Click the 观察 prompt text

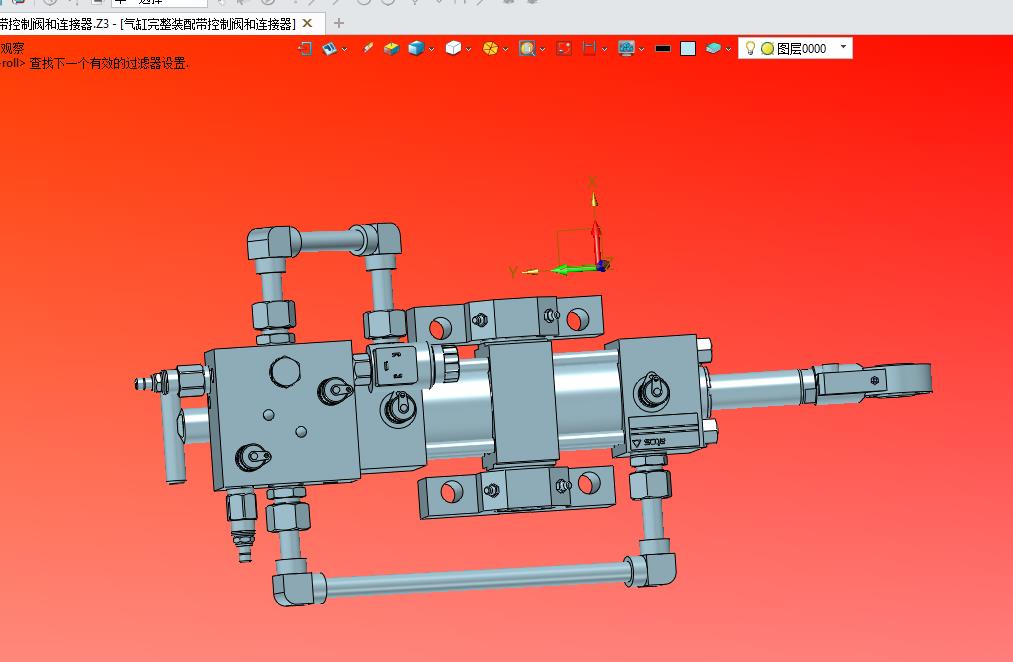click(12, 48)
